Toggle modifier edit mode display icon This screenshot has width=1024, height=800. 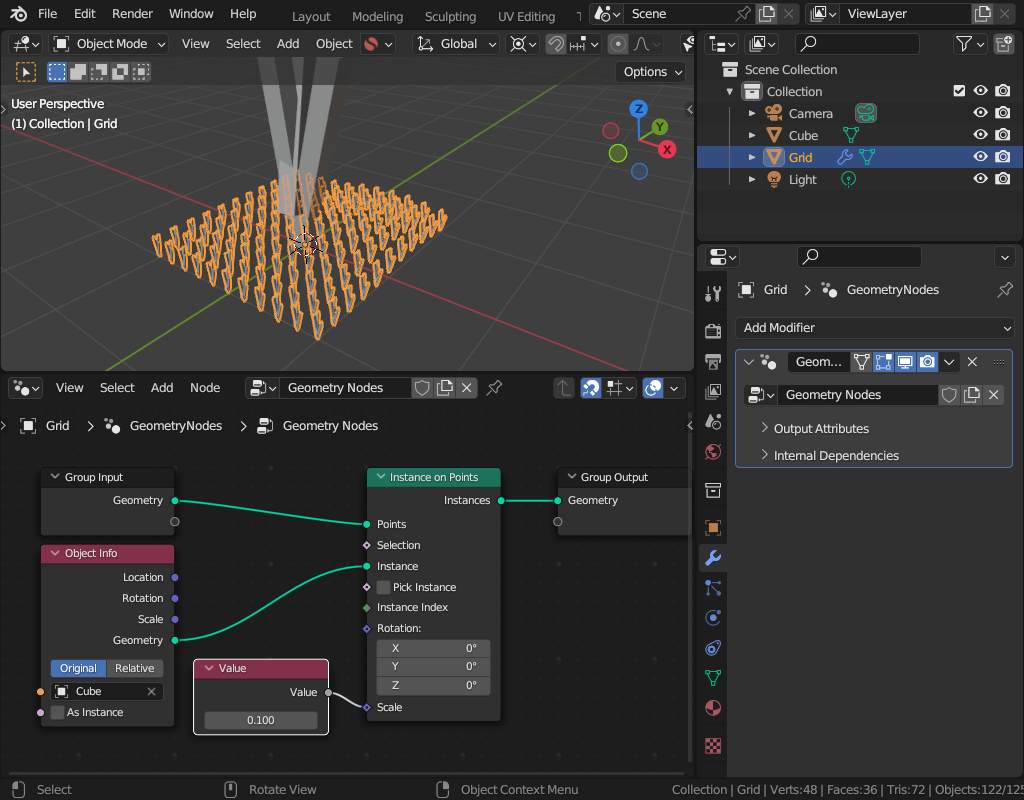(x=883, y=362)
